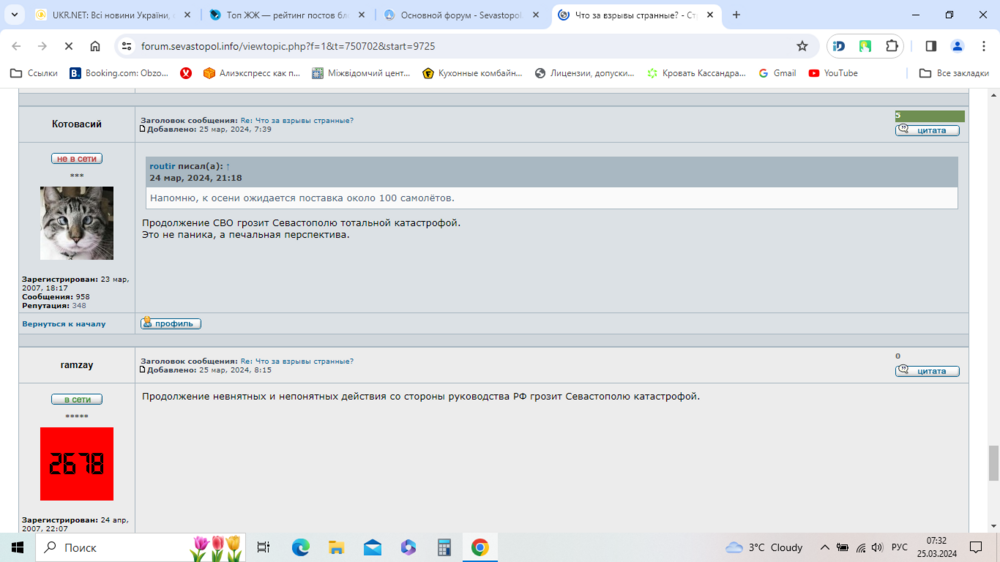Screen dimensions: 1000x562
Task: Open the Windows Start menu
Action: pyautogui.click(x=17, y=547)
